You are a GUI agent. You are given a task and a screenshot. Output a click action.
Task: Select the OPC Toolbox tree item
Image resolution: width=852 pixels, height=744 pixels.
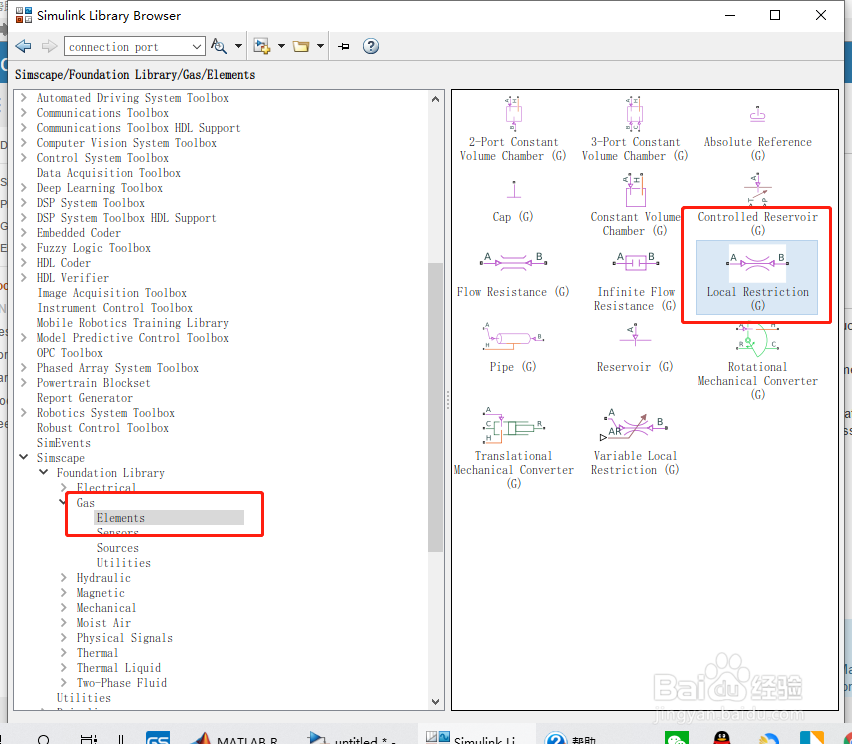click(x=70, y=353)
